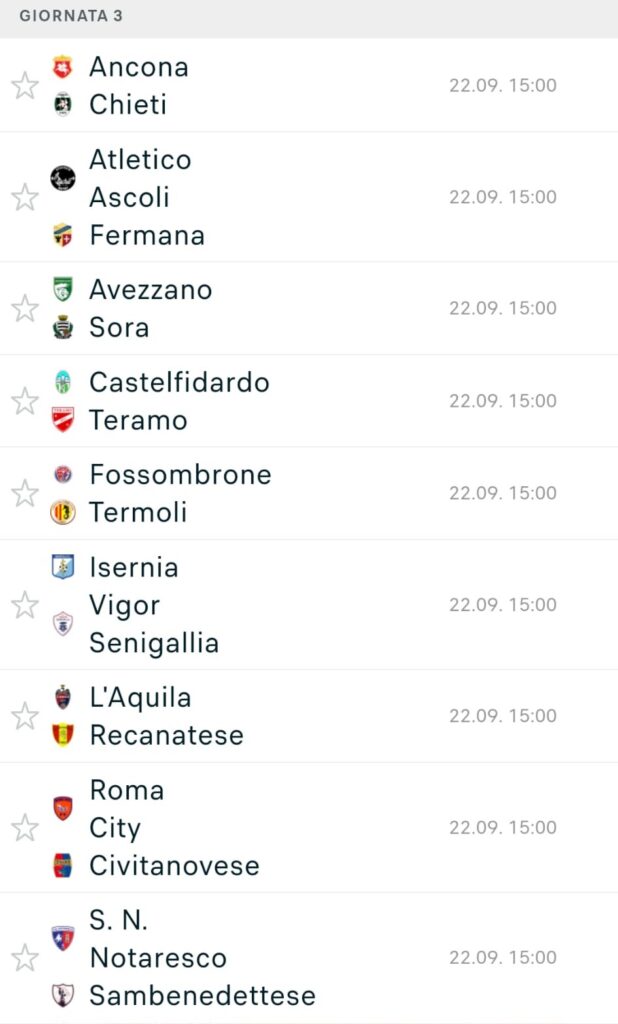Screen dimensions: 618x1024
Task: Click the Avezzano green crest icon
Action: pos(63,289)
